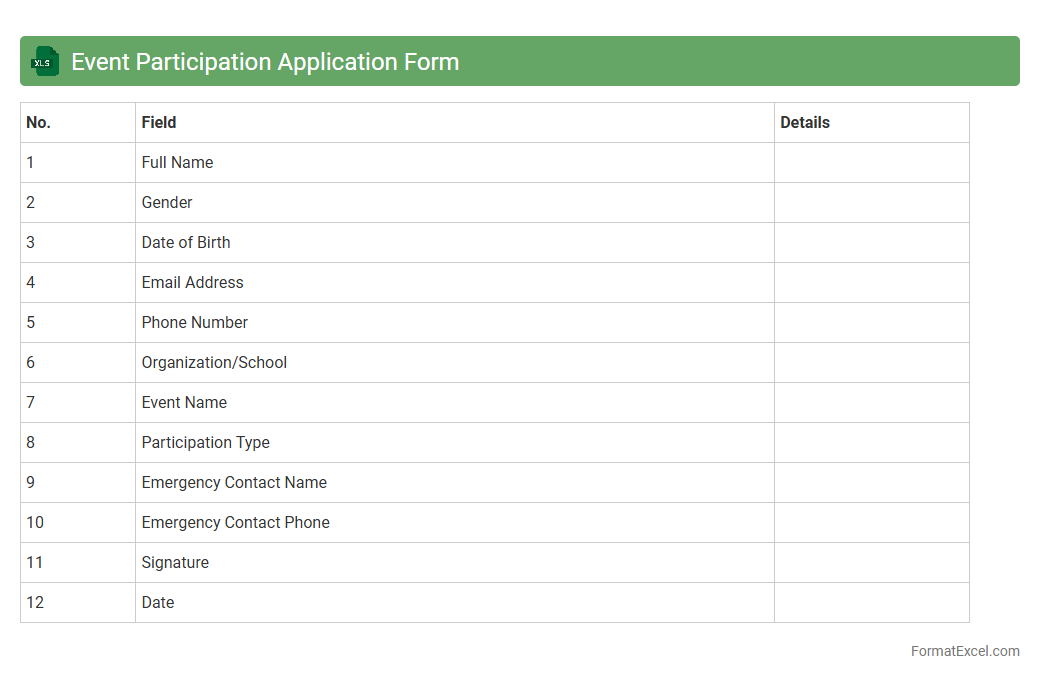Select the Details cell for Emergency Contact Phone

[x=871, y=522]
